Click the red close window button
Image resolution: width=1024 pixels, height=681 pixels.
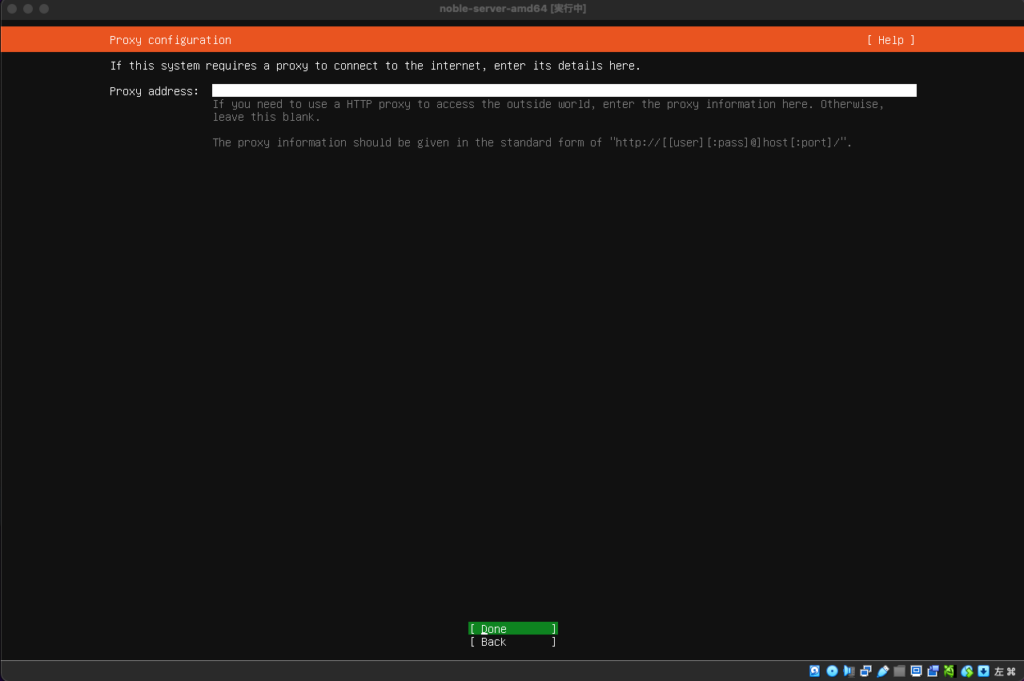tap(12, 8)
